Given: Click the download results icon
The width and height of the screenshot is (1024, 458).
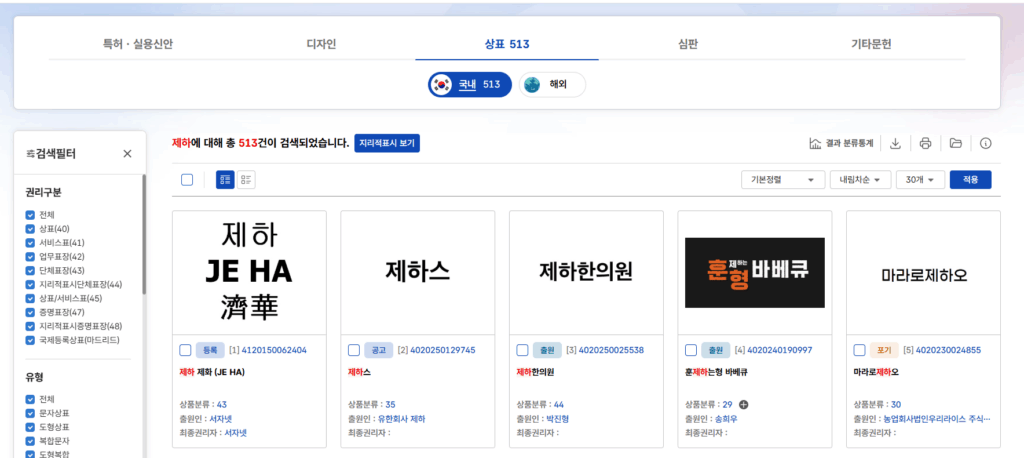Looking at the screenshot, I should (x=895, y=143).
